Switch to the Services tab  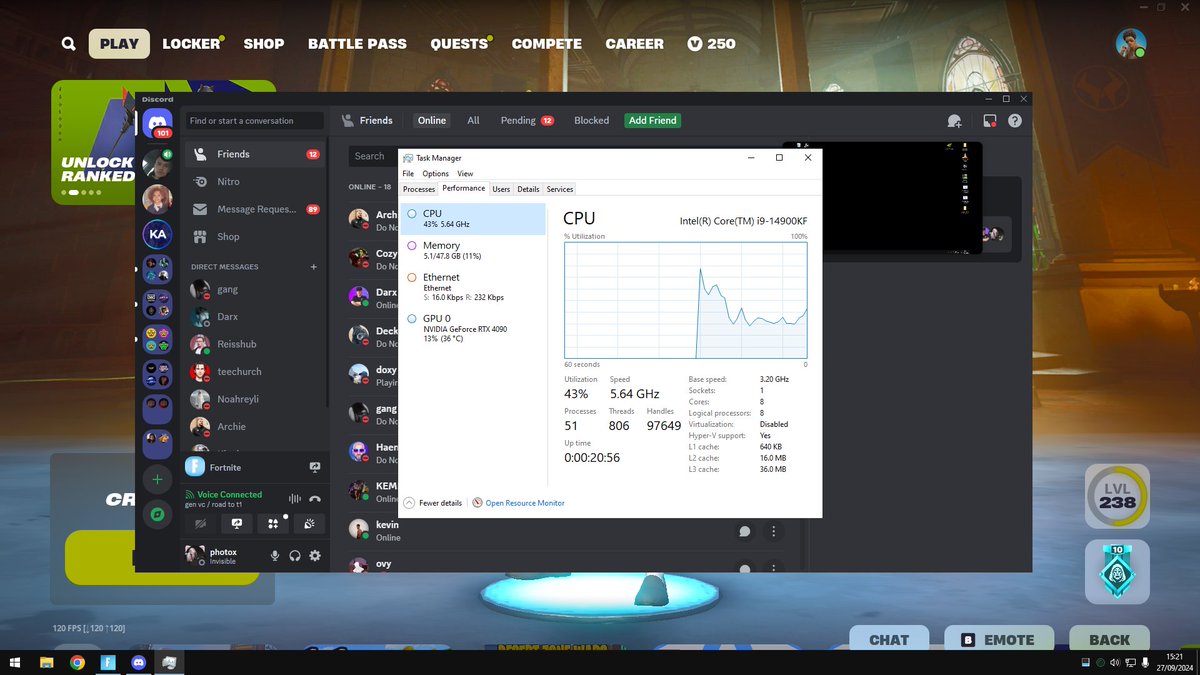pyautogui.click(x=560, y=189)
